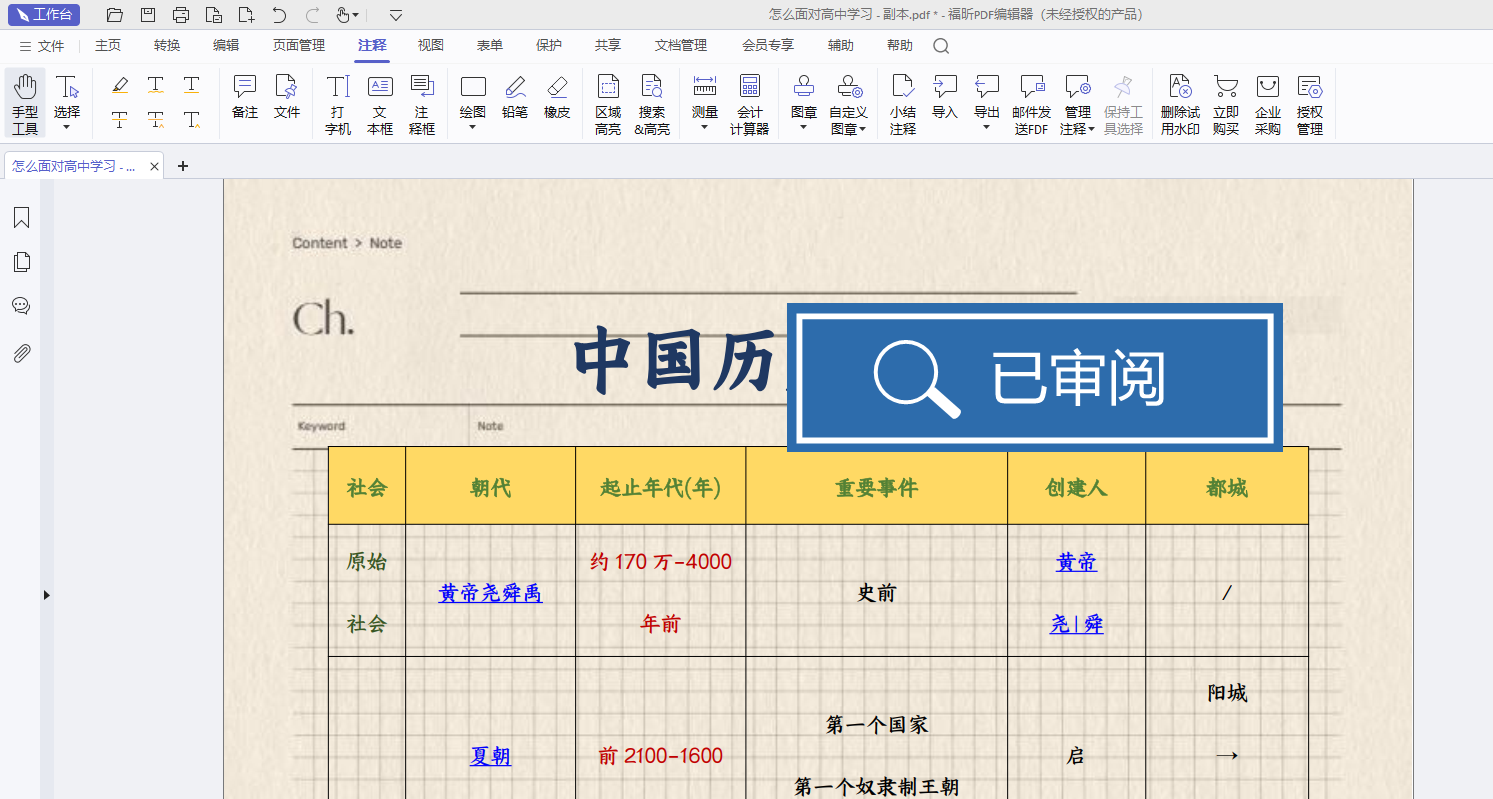1493x799 pixels.
Task: Expand the 绘图 drawing dropdown
Action: tap(473, 127)
